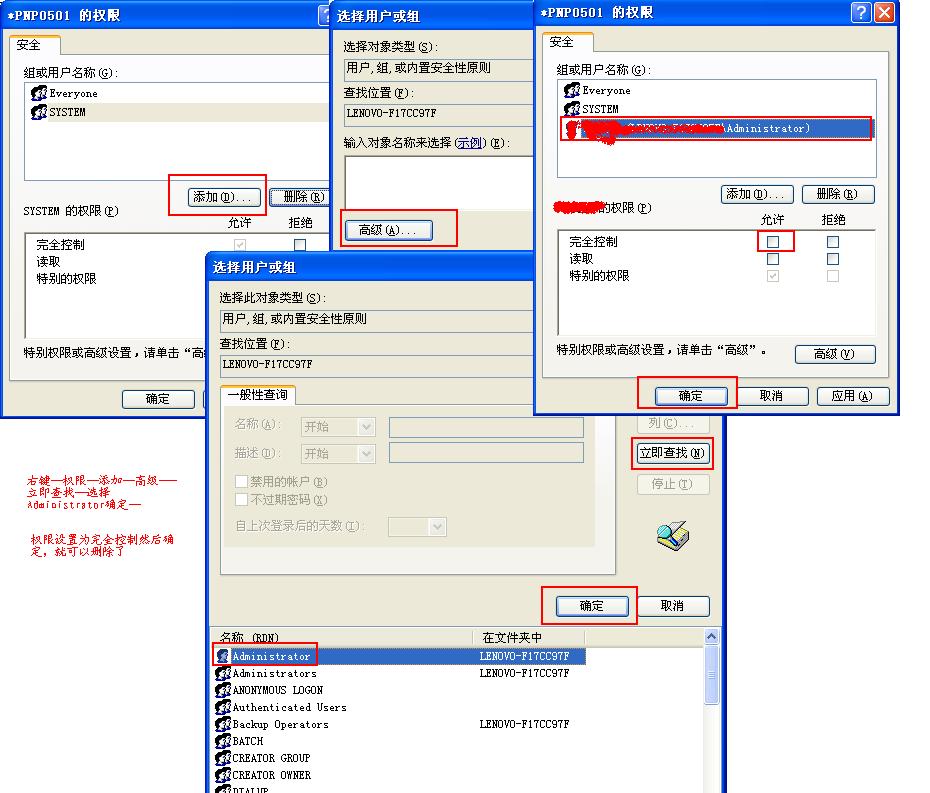Click CREATOR OWNER icon in results

point(223,775)
